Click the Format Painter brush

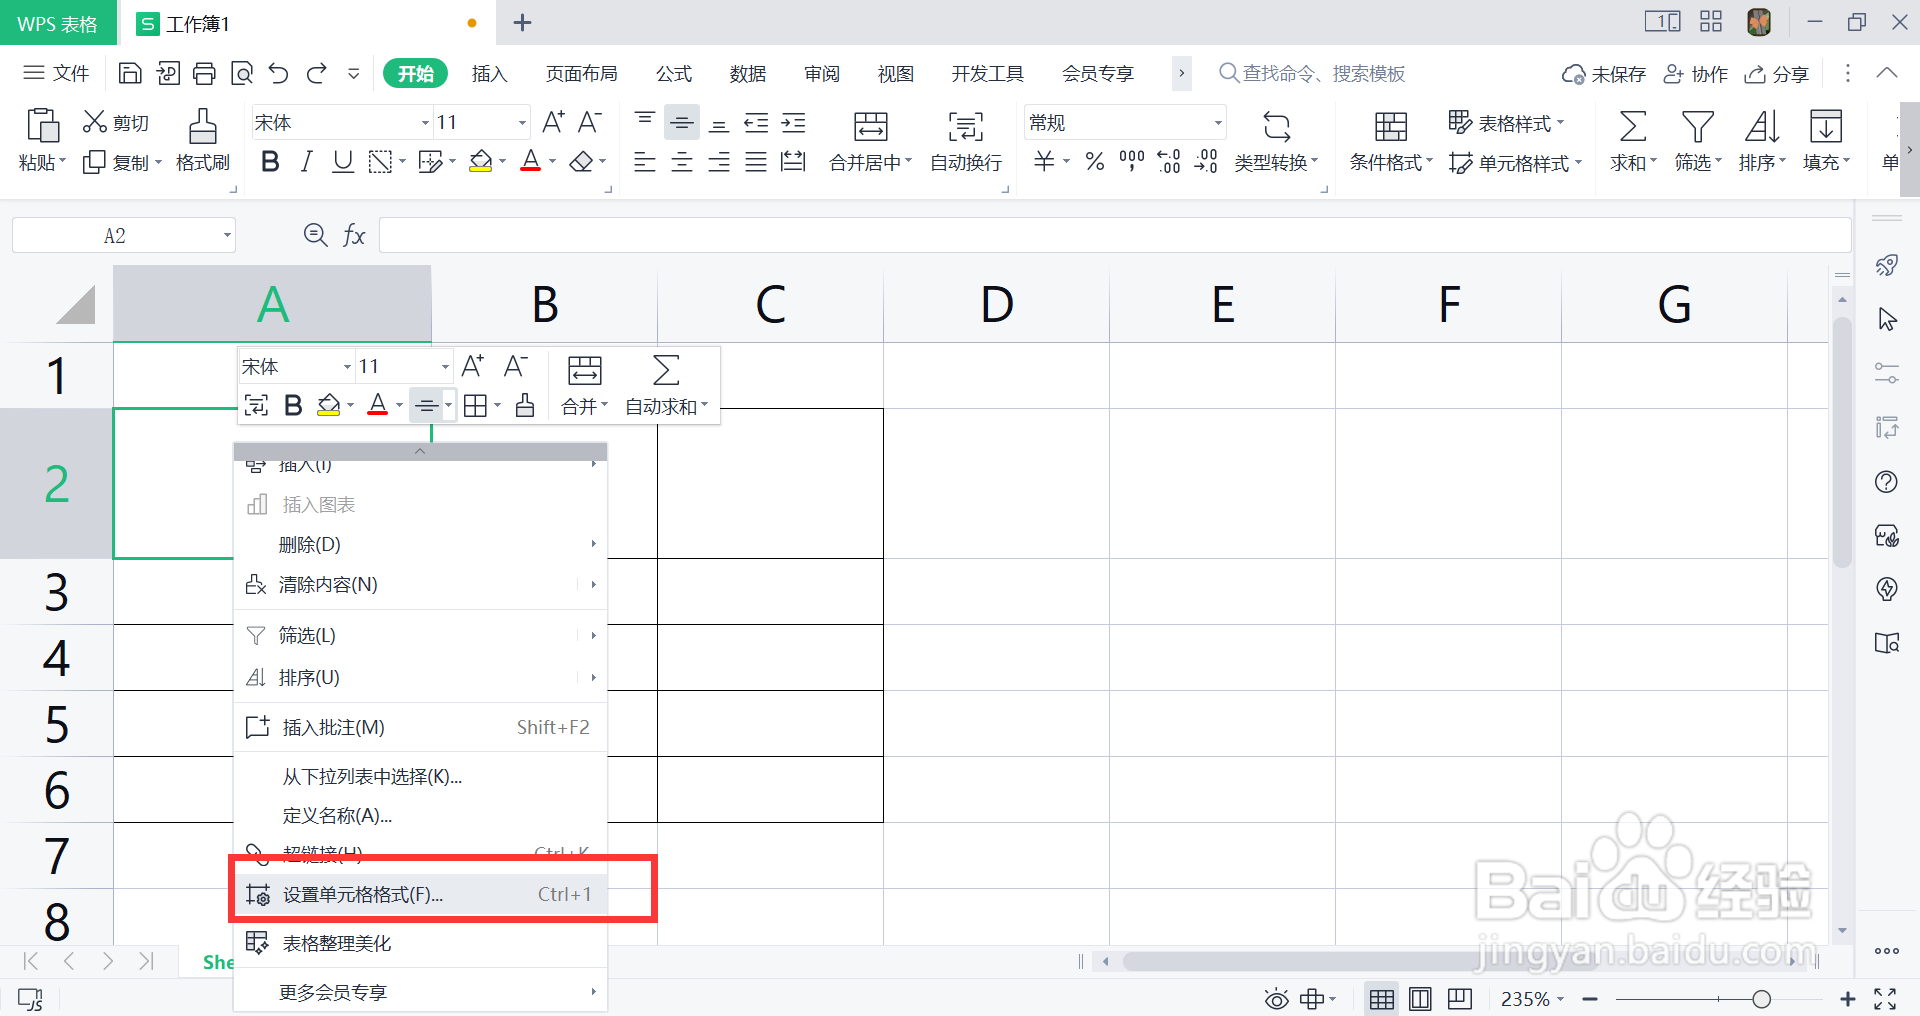tap(203, 126)
